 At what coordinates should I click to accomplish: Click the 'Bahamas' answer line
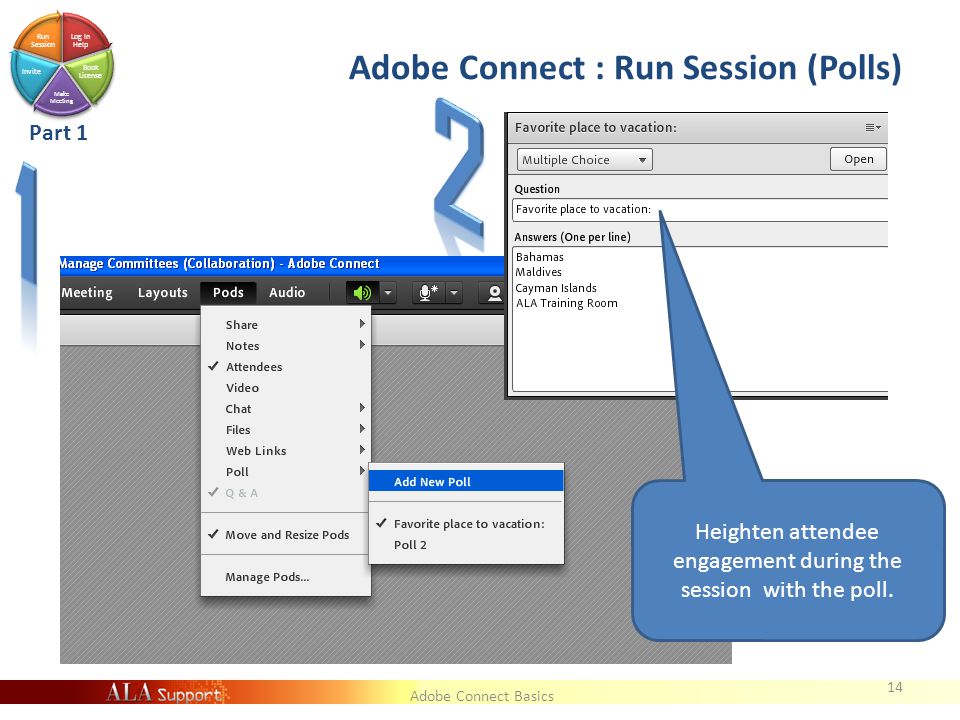(x=539, y=257)
